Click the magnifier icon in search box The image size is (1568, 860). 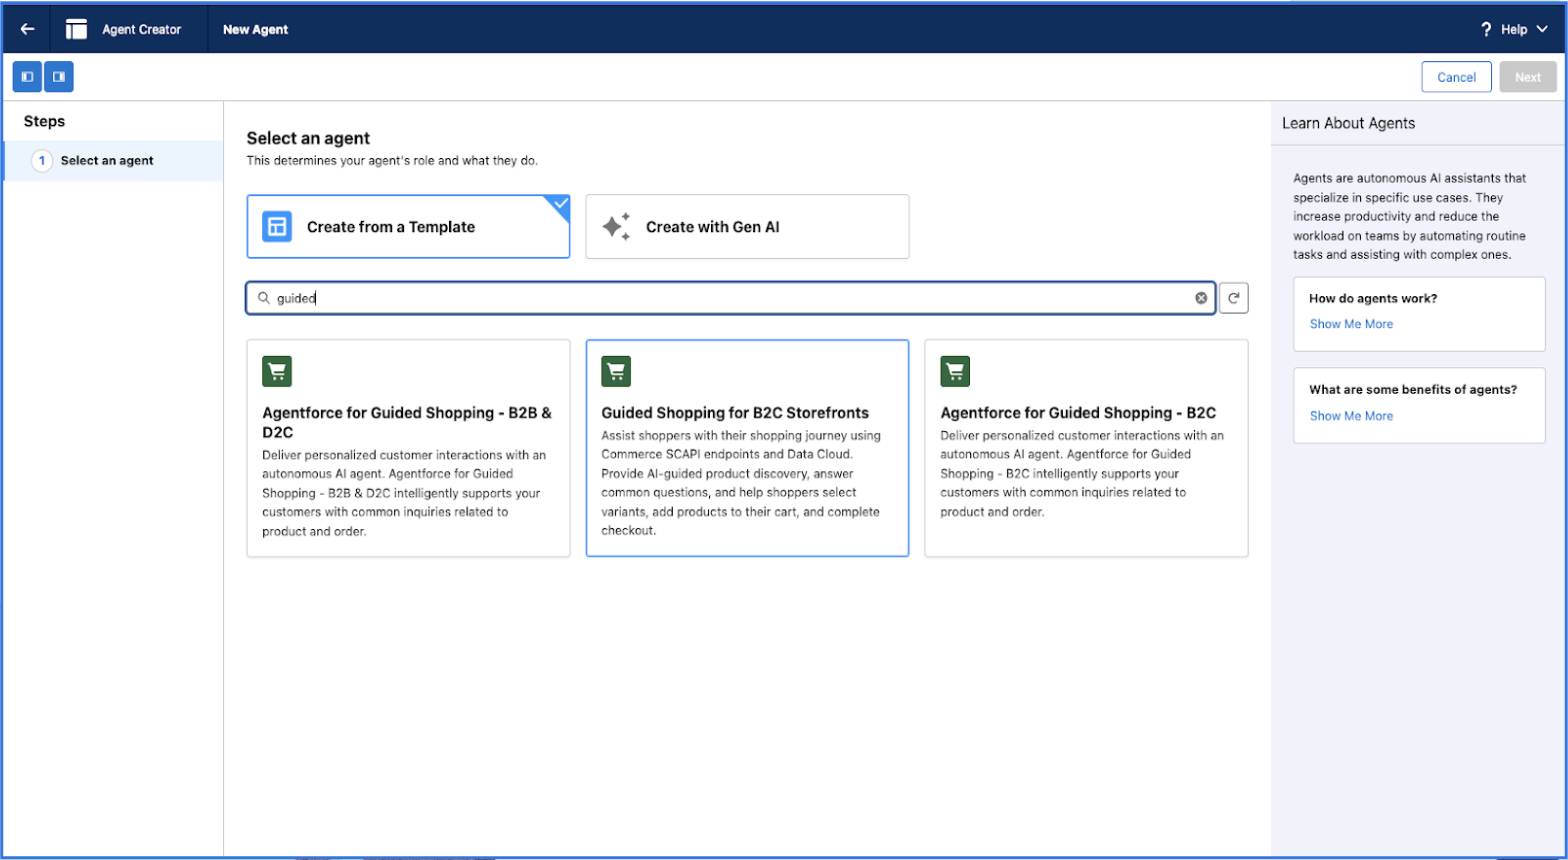[264, 298]
